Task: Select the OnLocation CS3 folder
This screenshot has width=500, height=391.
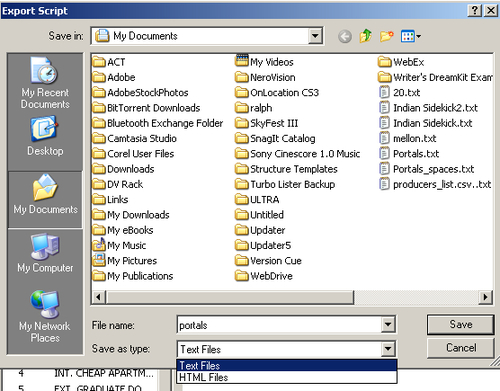Action: [277, 93]
